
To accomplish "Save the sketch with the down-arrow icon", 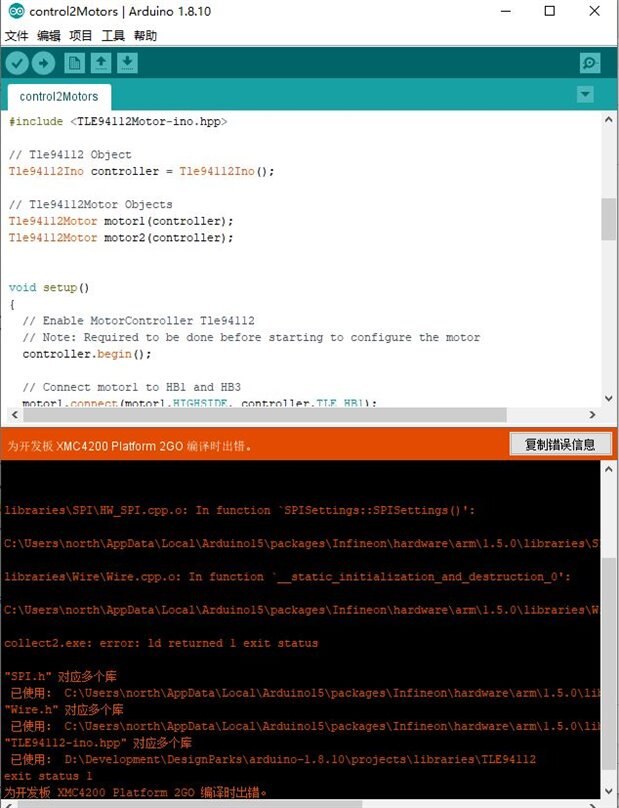I will [127, 63].
